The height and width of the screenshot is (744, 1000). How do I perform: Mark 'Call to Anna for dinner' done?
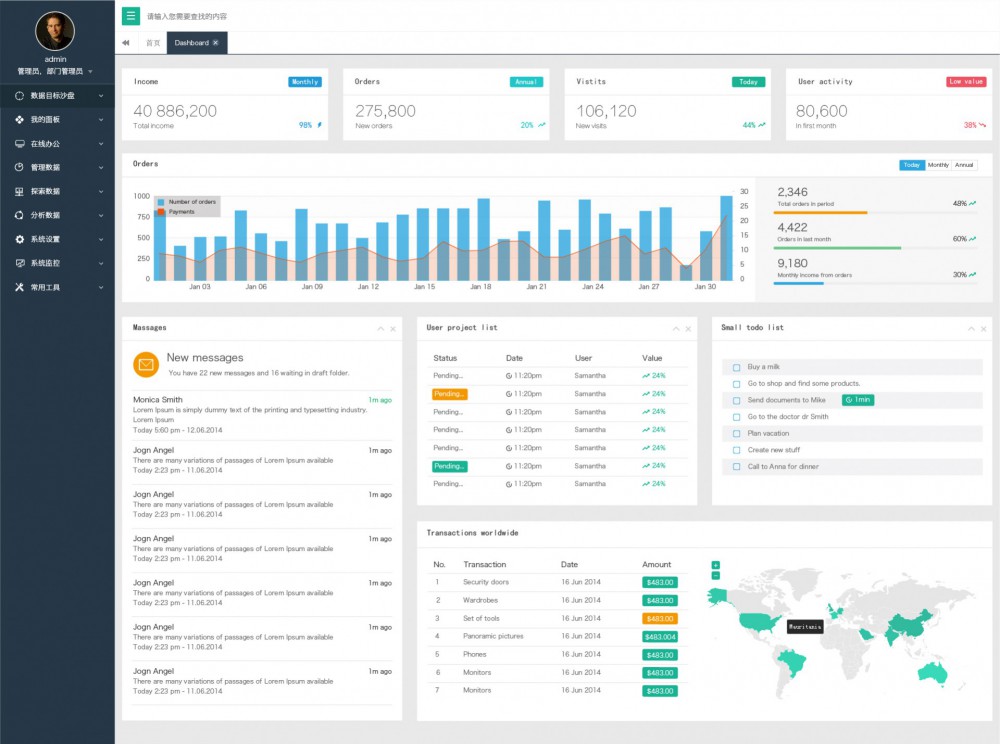737,466
